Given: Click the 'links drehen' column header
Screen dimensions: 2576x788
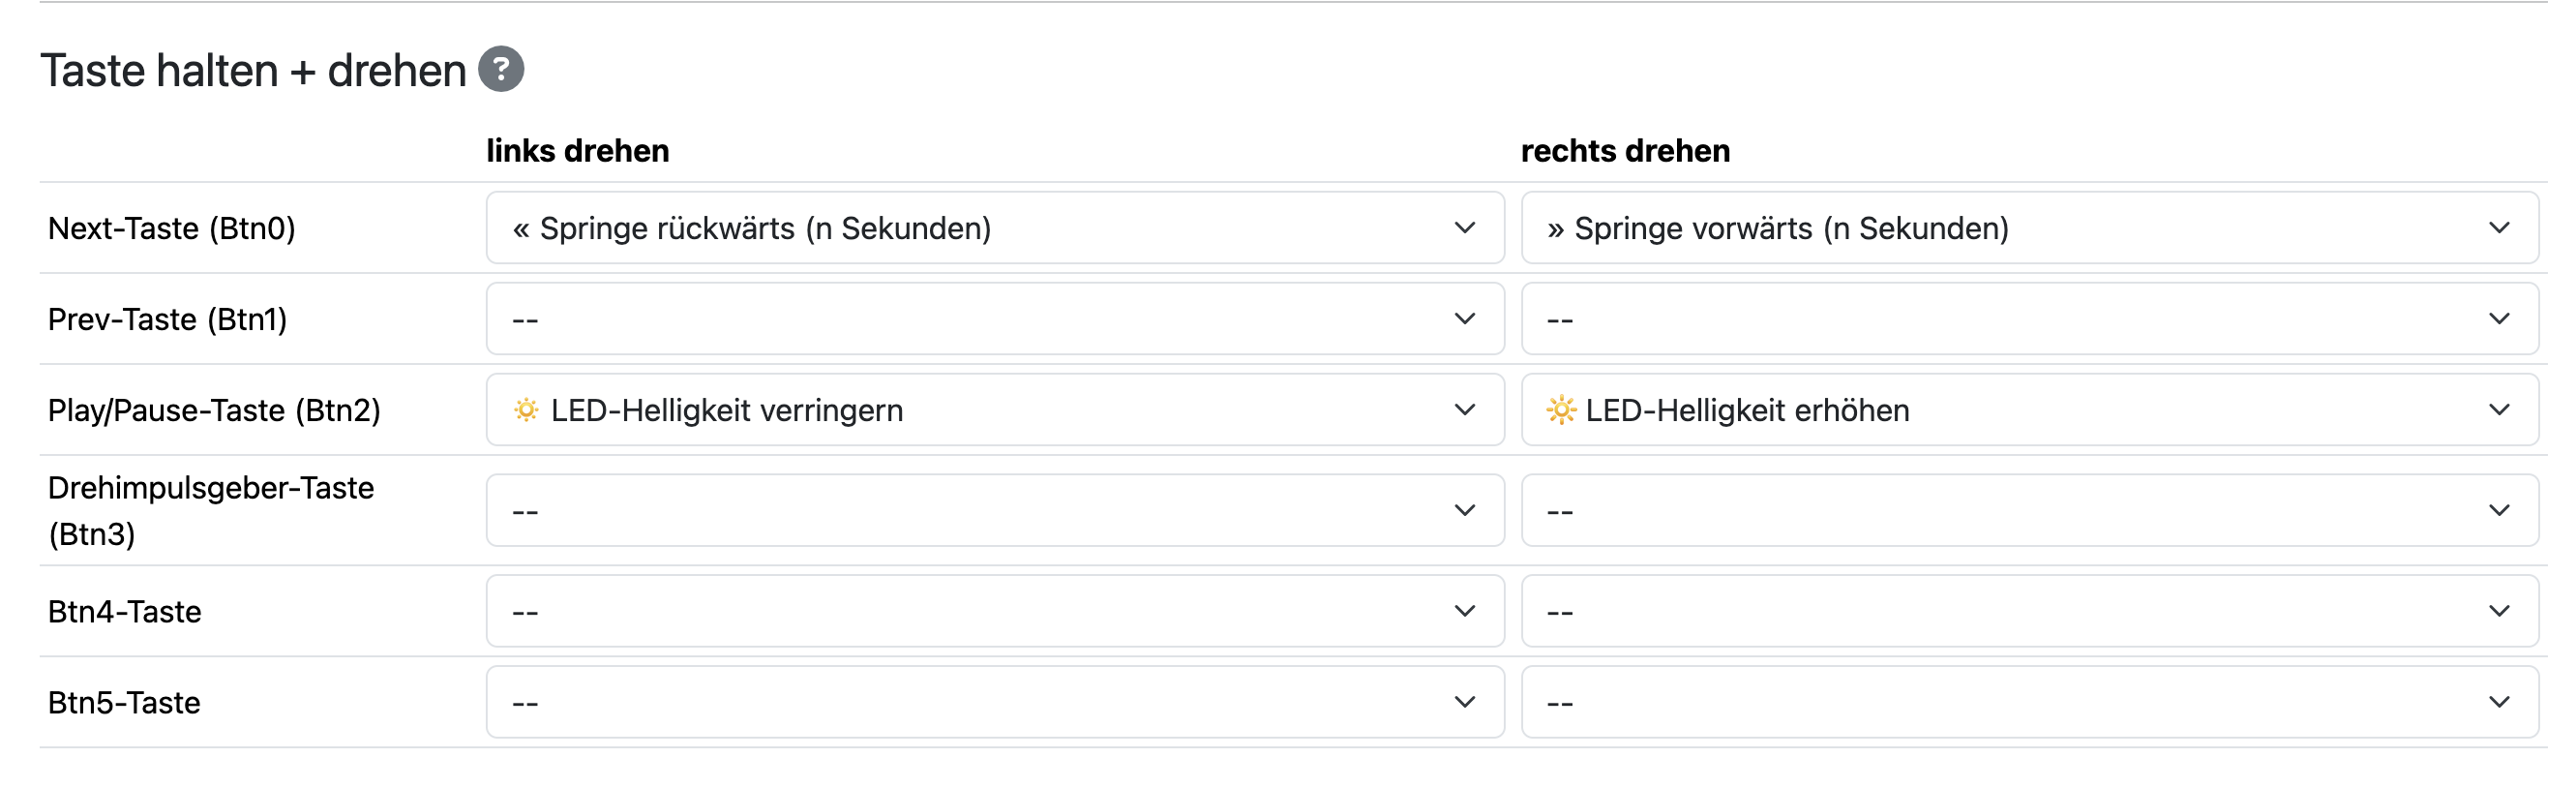Looking at the screenshot, I should pos(578,151).
